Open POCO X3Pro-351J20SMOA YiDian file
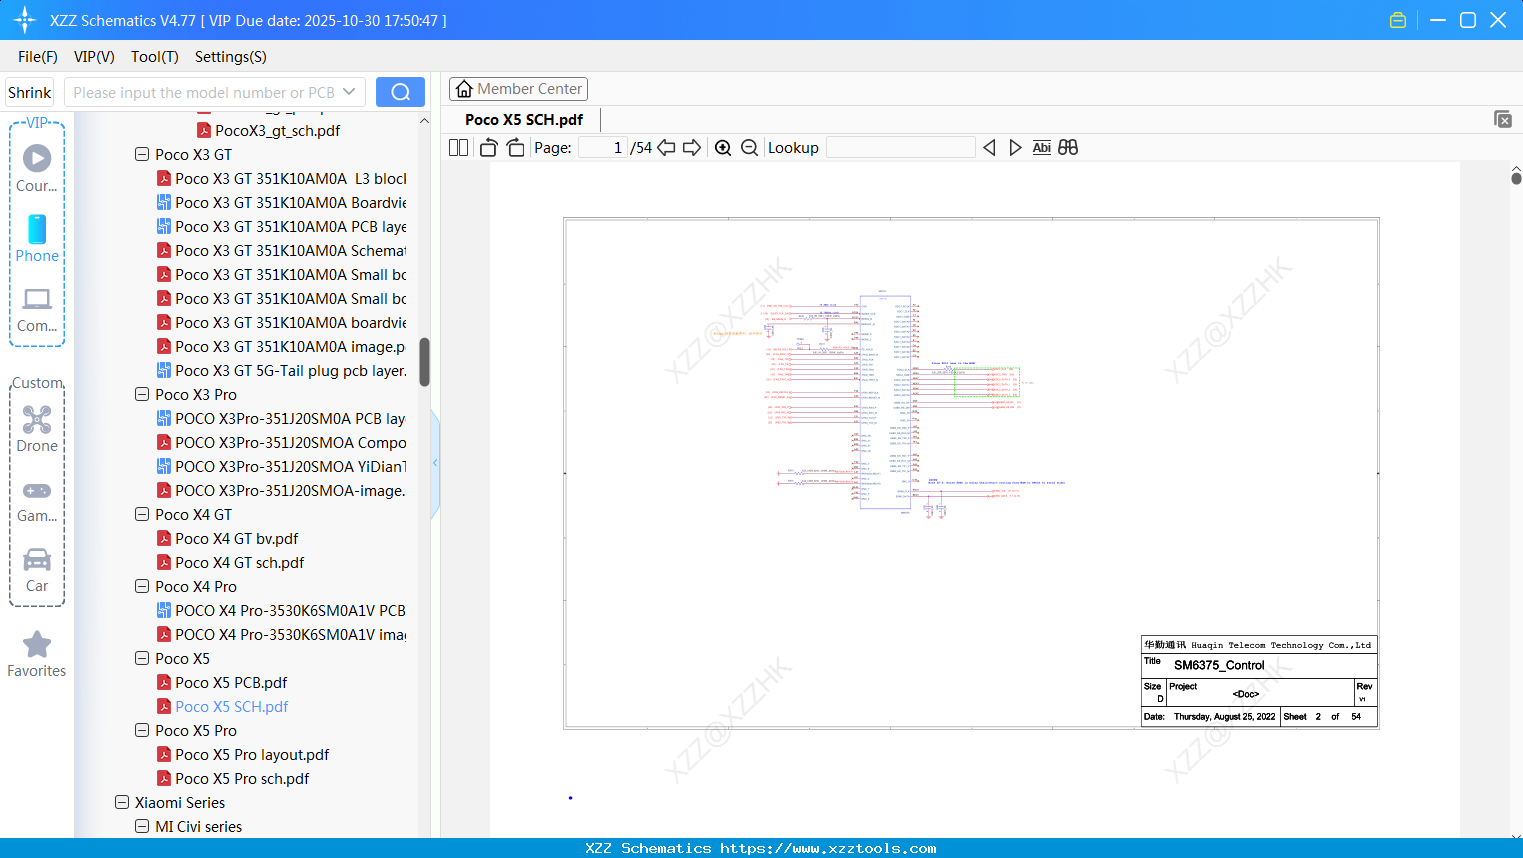Viewport: 1523px width, 858px height. coord(281,467)
